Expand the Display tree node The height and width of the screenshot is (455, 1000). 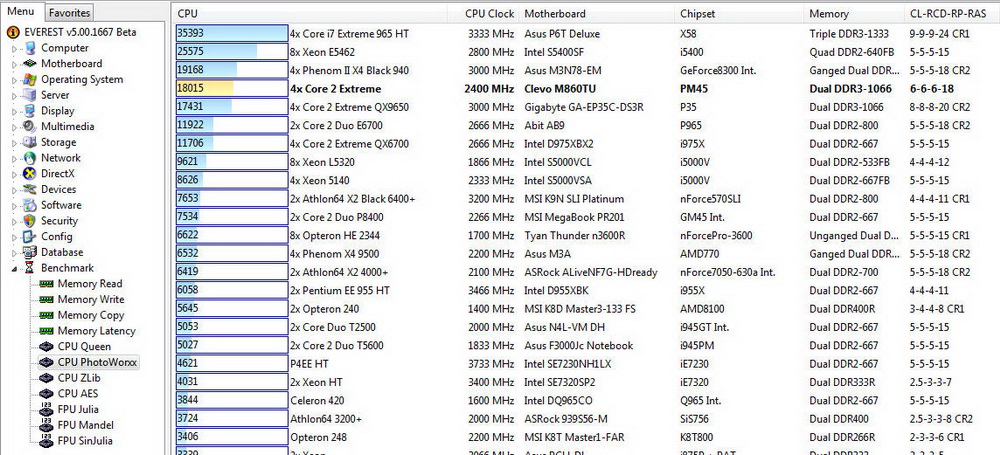pos(14,111)
